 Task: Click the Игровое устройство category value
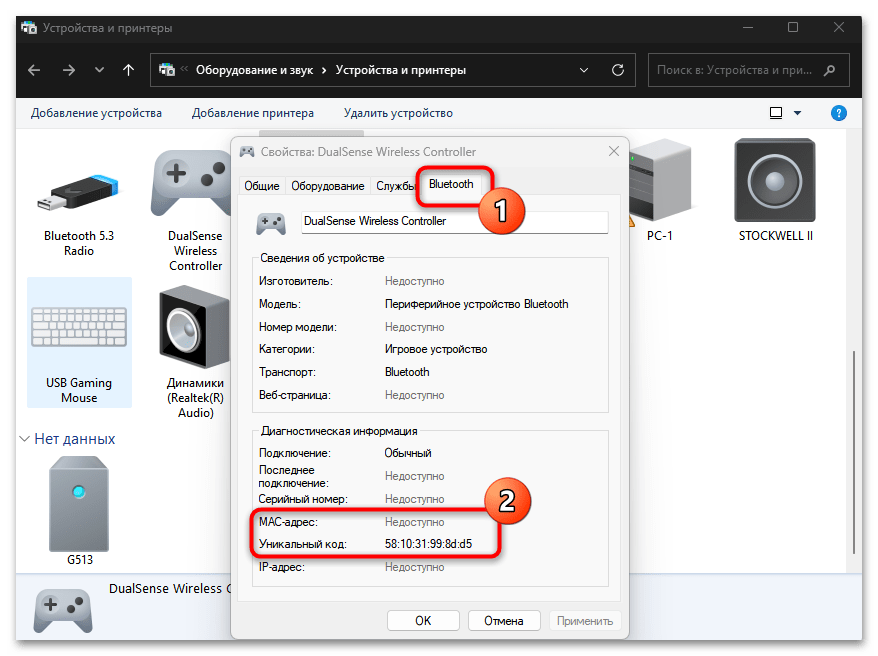(436, 349)
